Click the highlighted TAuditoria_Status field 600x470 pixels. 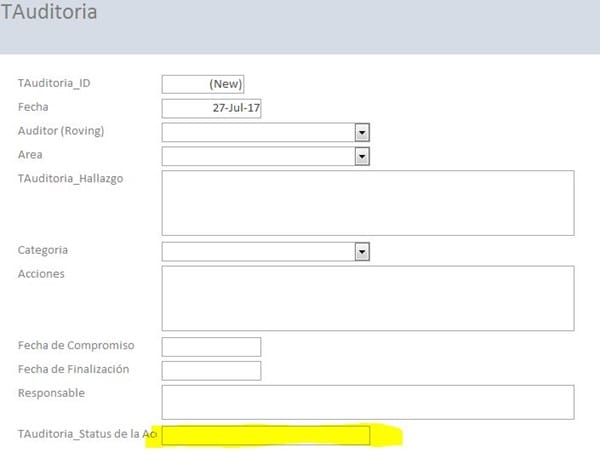point(266,436)
